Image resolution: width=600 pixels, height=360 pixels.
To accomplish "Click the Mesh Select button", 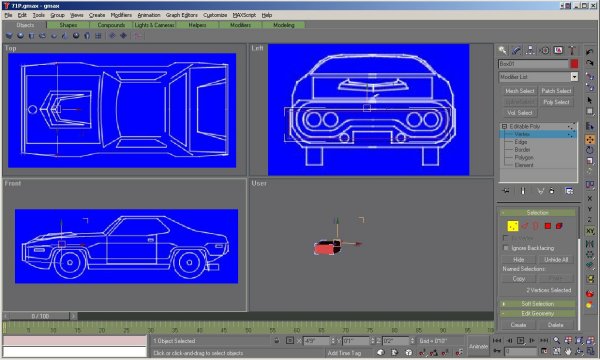I will point(519,91).
